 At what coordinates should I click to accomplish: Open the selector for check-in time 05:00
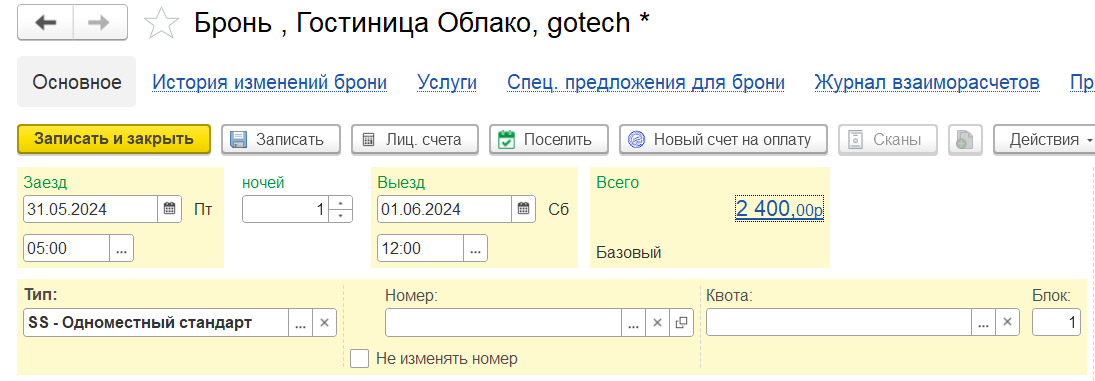122,248
